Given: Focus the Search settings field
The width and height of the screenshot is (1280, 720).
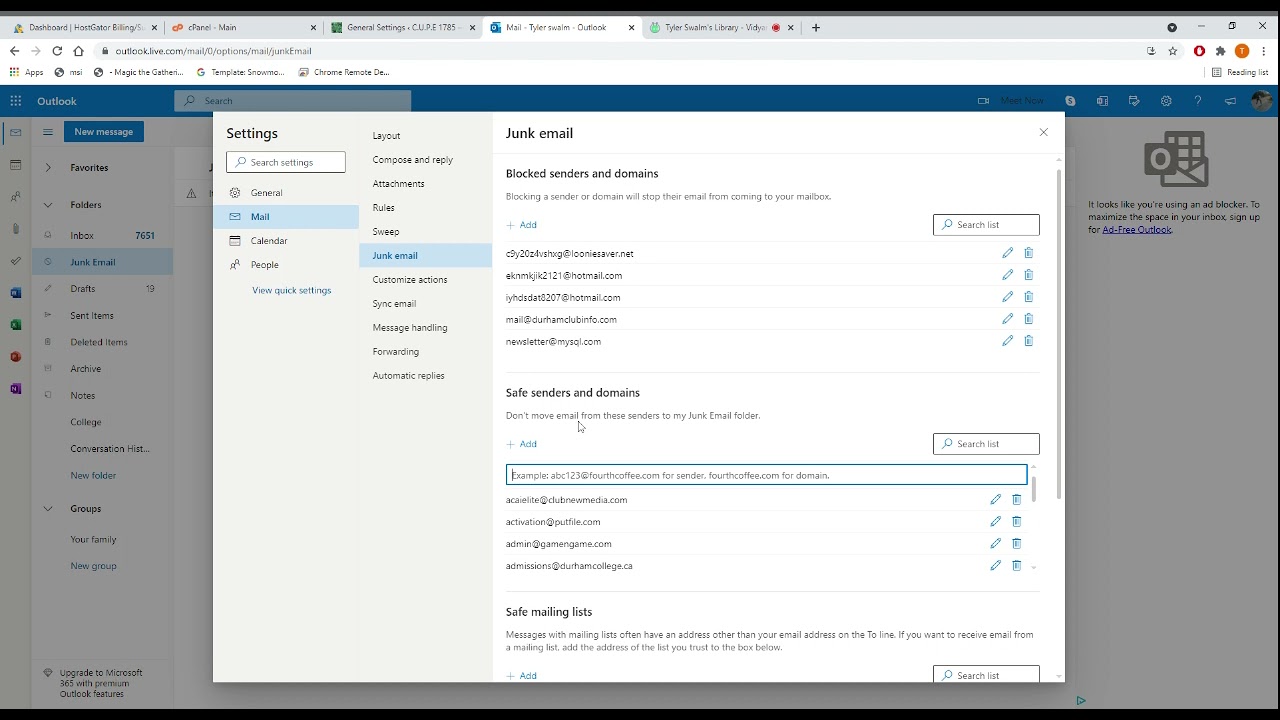Looking at the screenshot, I should [x=286, y=162].
